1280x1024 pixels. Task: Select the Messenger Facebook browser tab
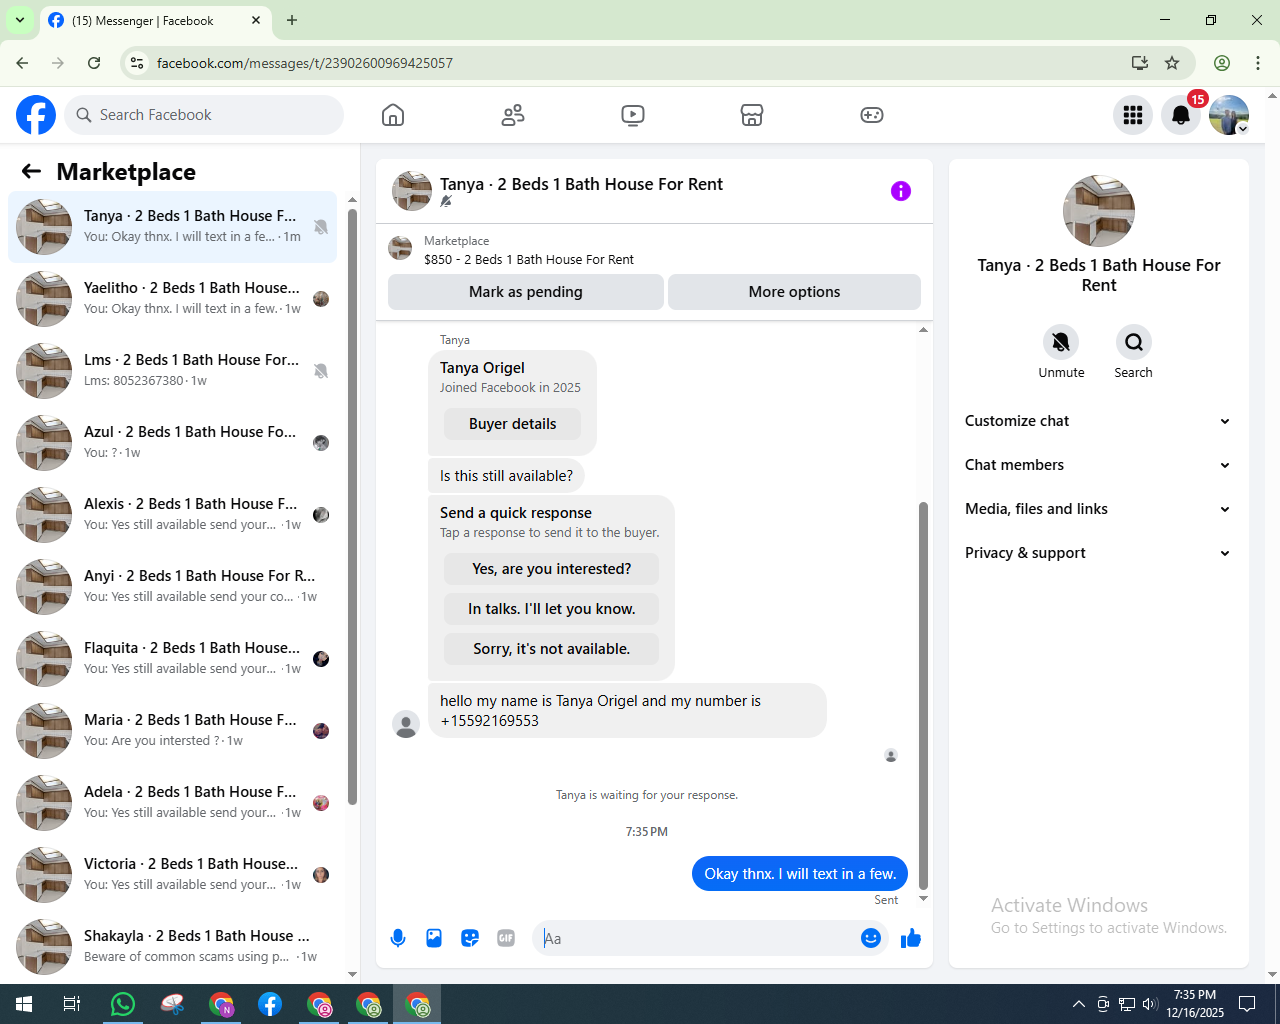[155, 21]
